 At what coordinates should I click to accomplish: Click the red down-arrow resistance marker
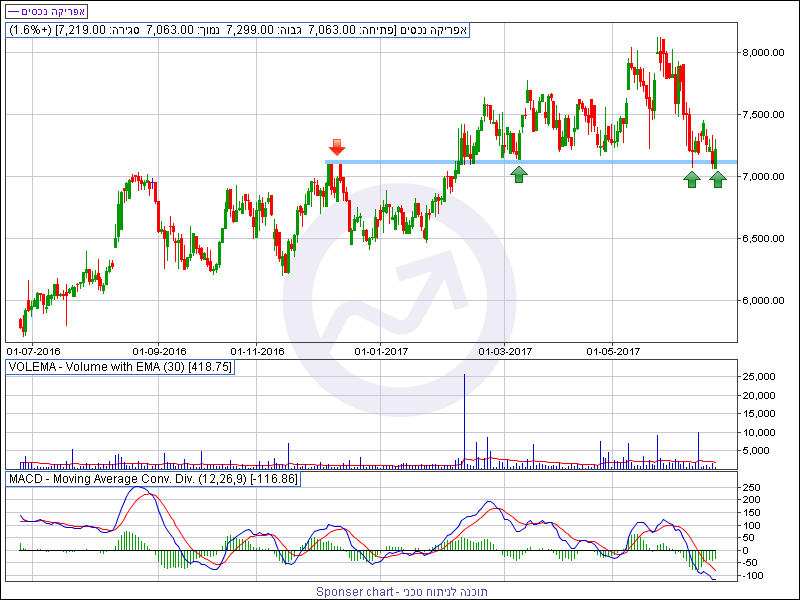pyautogui.click(x=337, y=147)
